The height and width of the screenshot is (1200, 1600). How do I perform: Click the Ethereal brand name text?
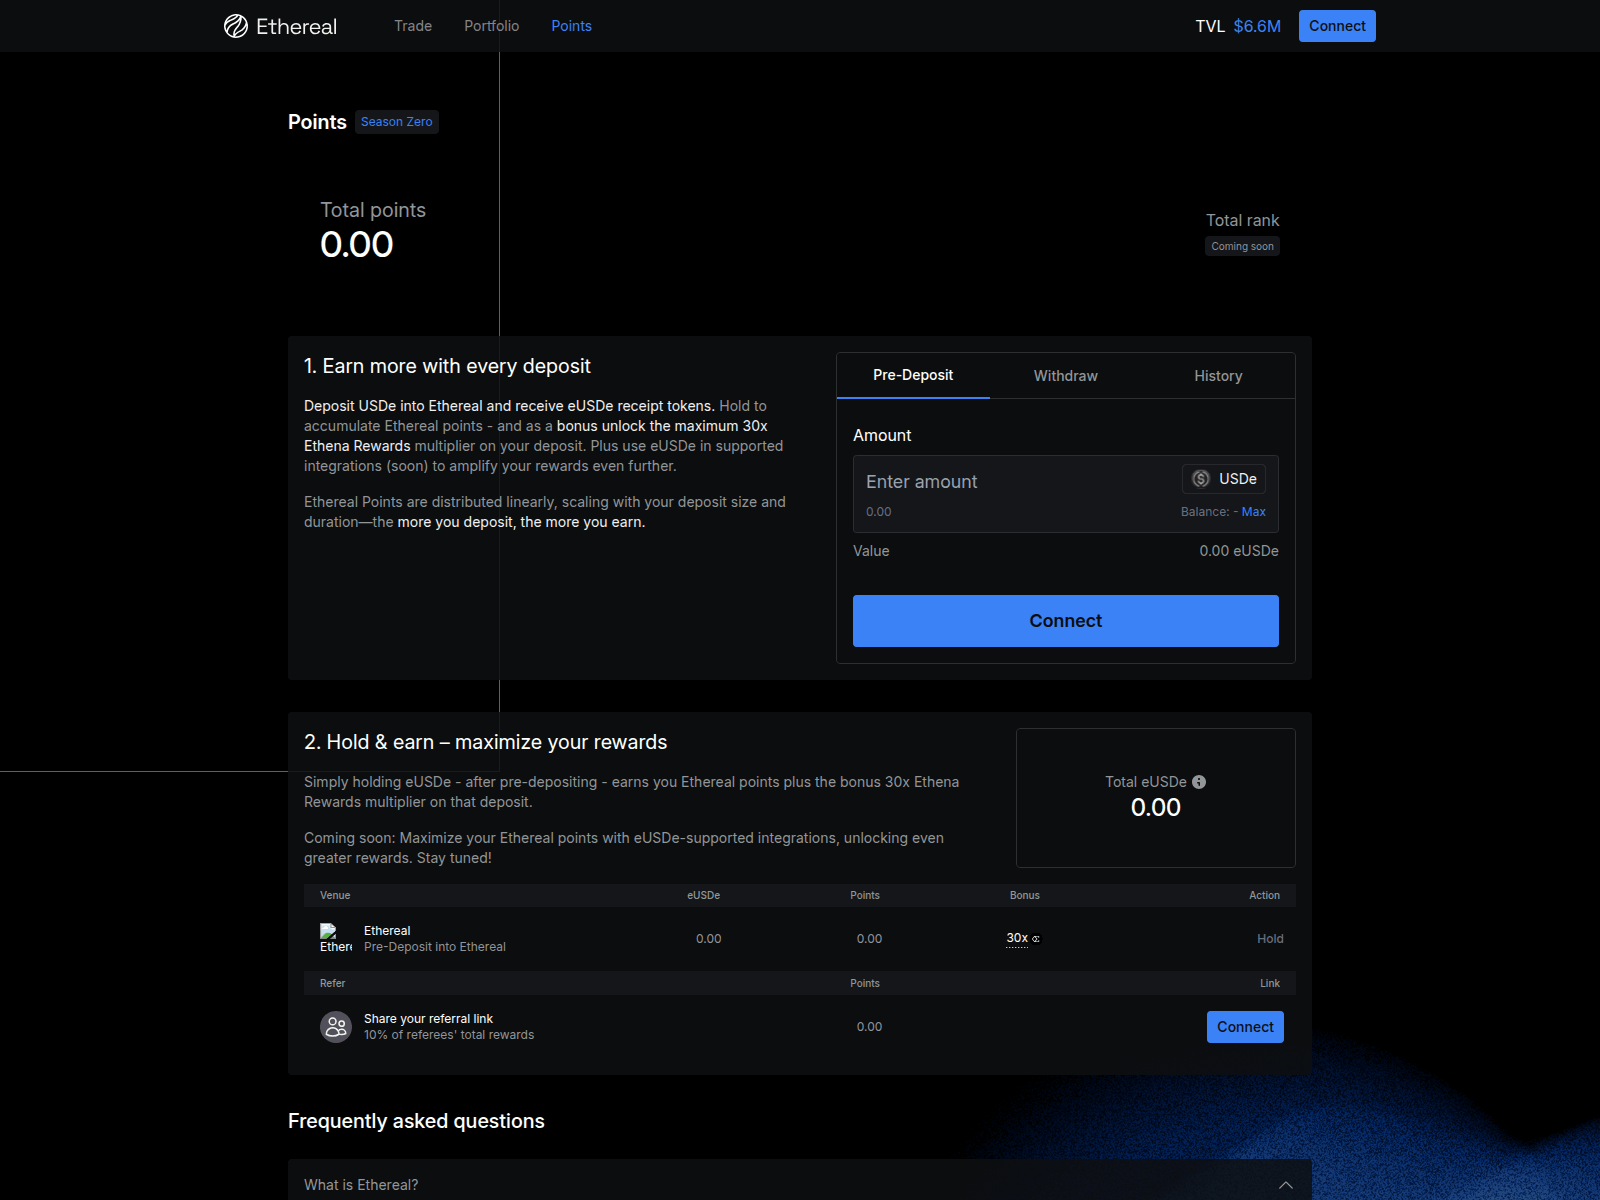(296, 26)
